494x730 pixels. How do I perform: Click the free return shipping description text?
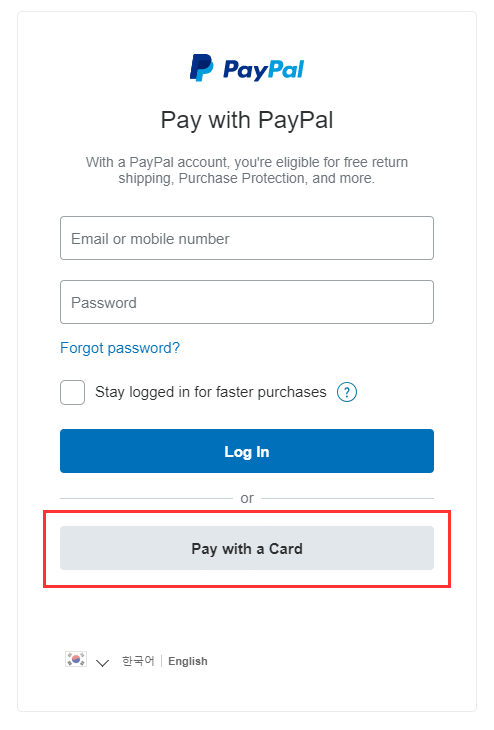point(247,170)
